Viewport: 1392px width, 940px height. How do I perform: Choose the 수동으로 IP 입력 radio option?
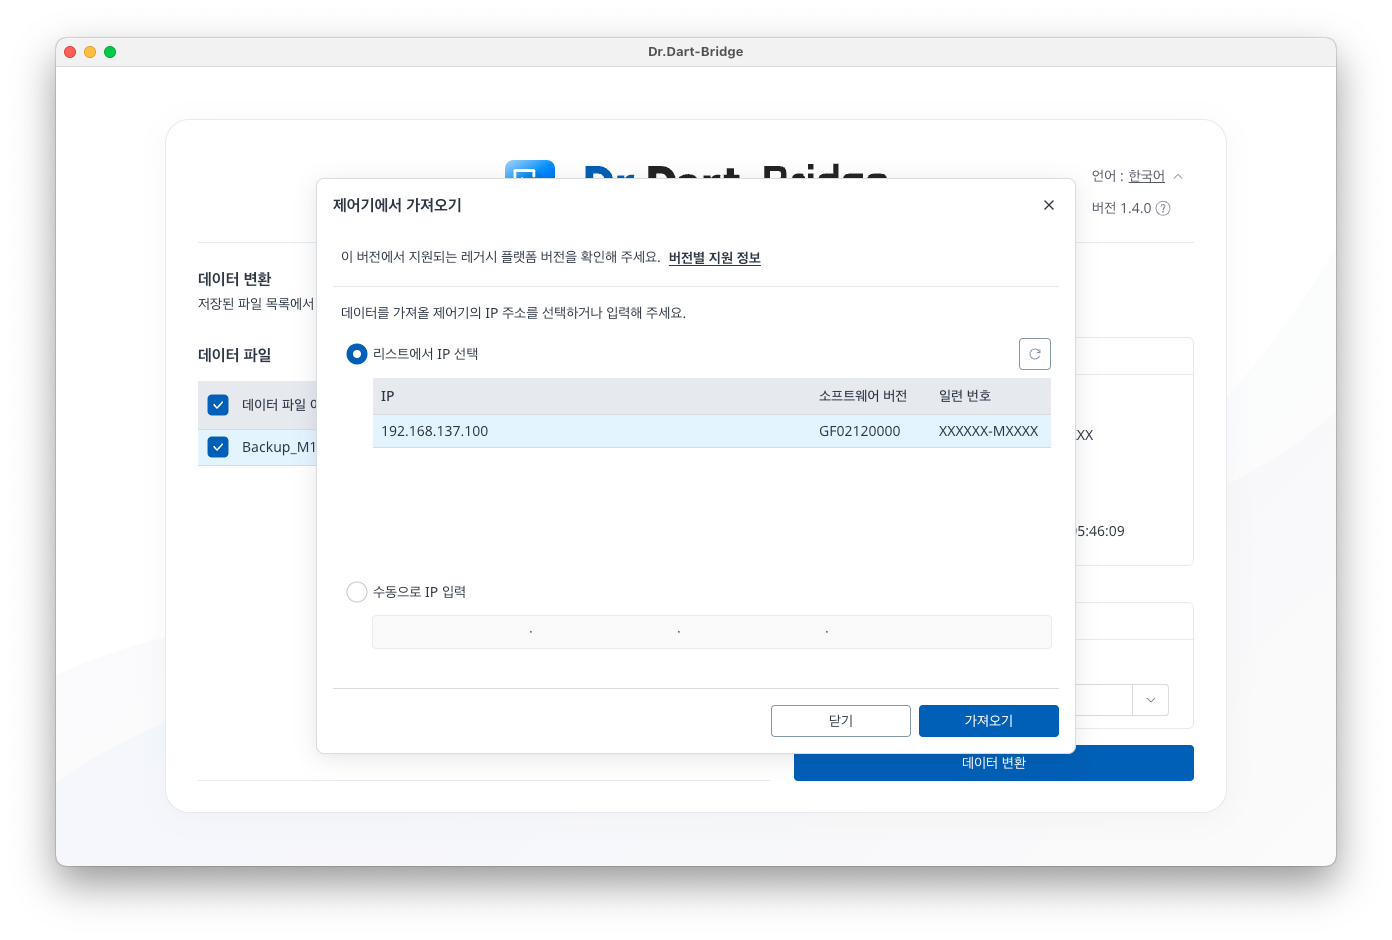[x=357, y=592]
